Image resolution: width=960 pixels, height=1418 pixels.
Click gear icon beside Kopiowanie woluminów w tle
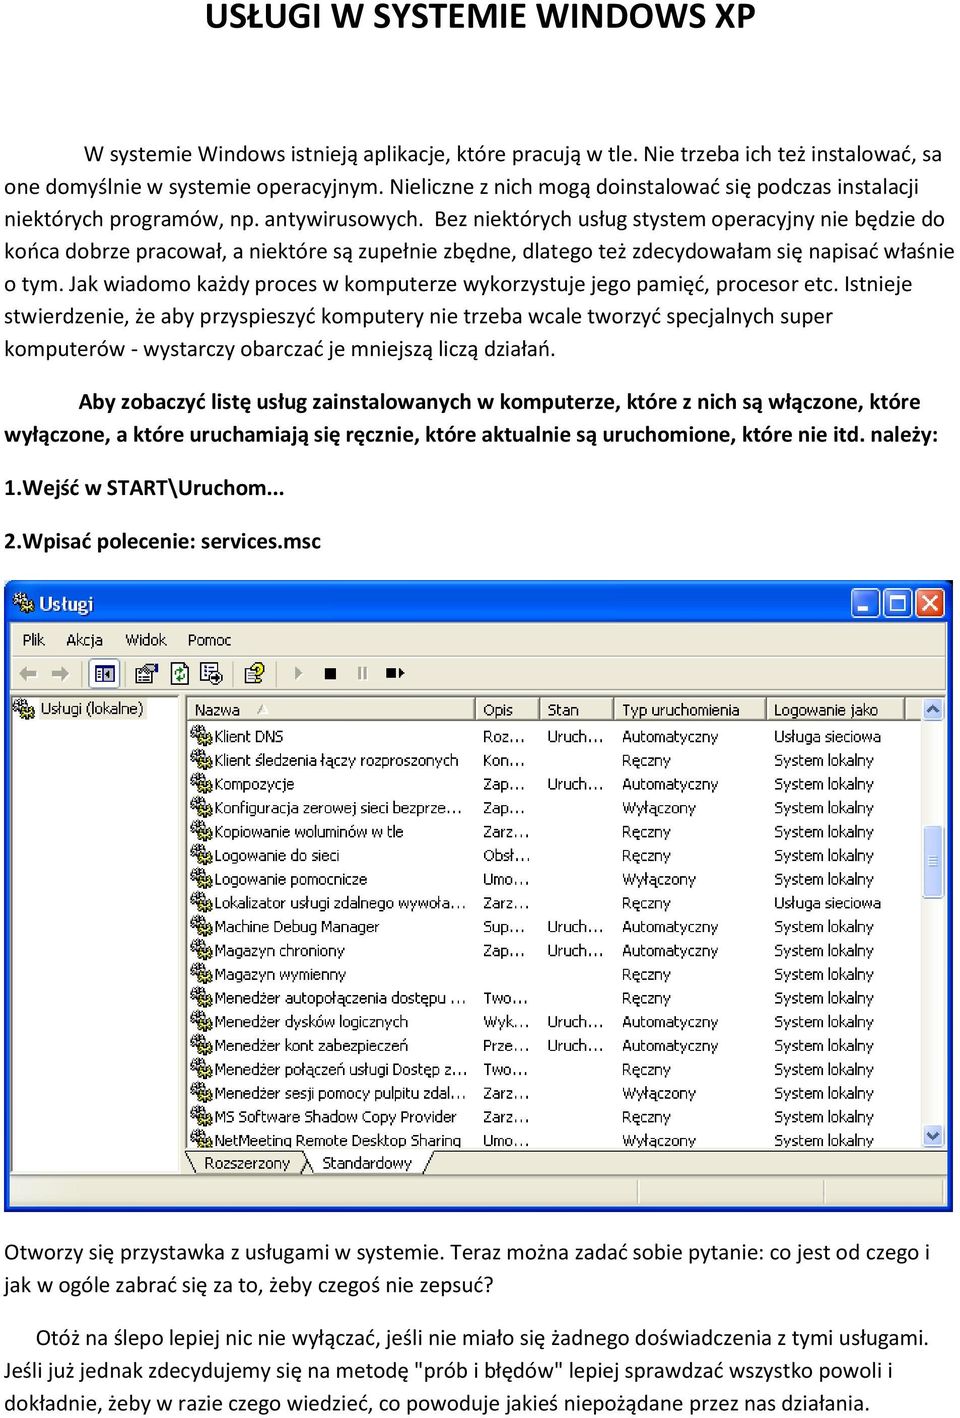[201, 831]
